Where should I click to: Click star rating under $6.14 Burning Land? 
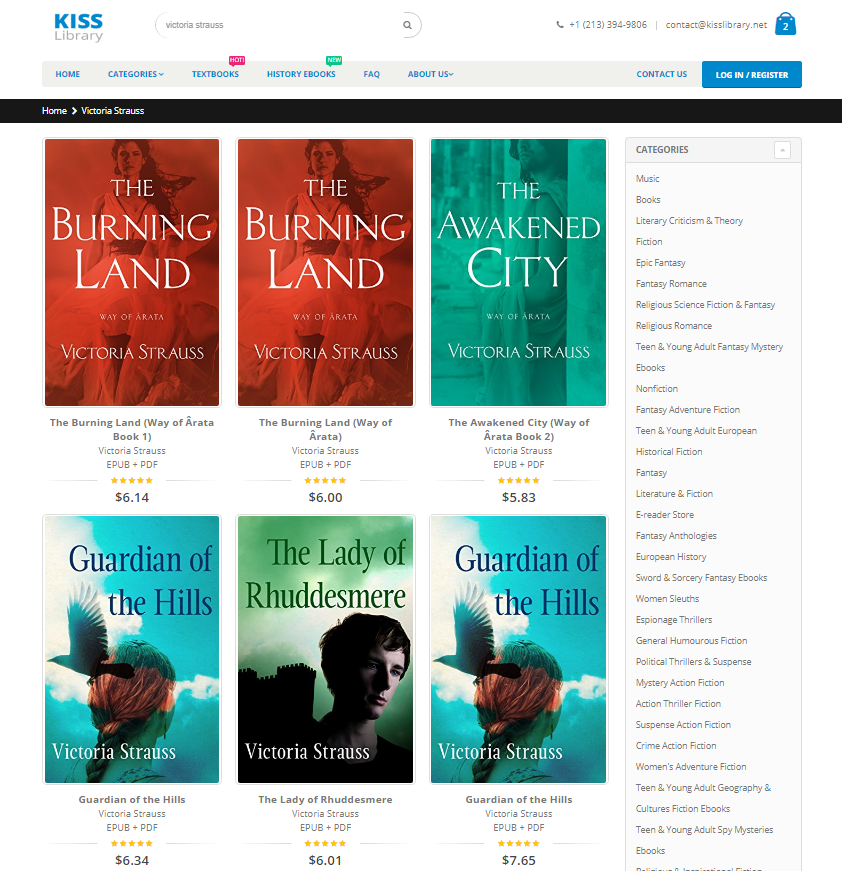pos(132,480)
